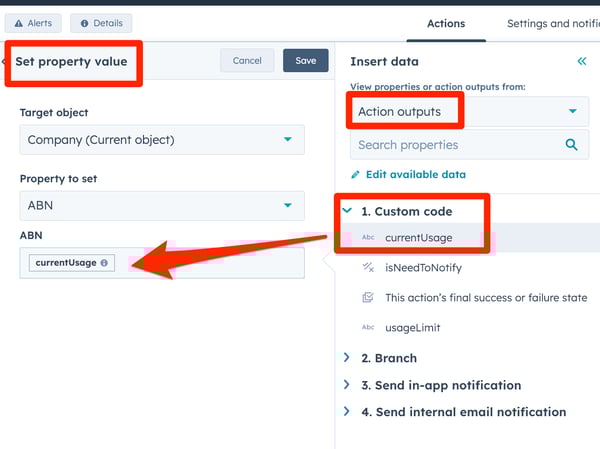Click the info icon on currentUsage token

[104, 263]
